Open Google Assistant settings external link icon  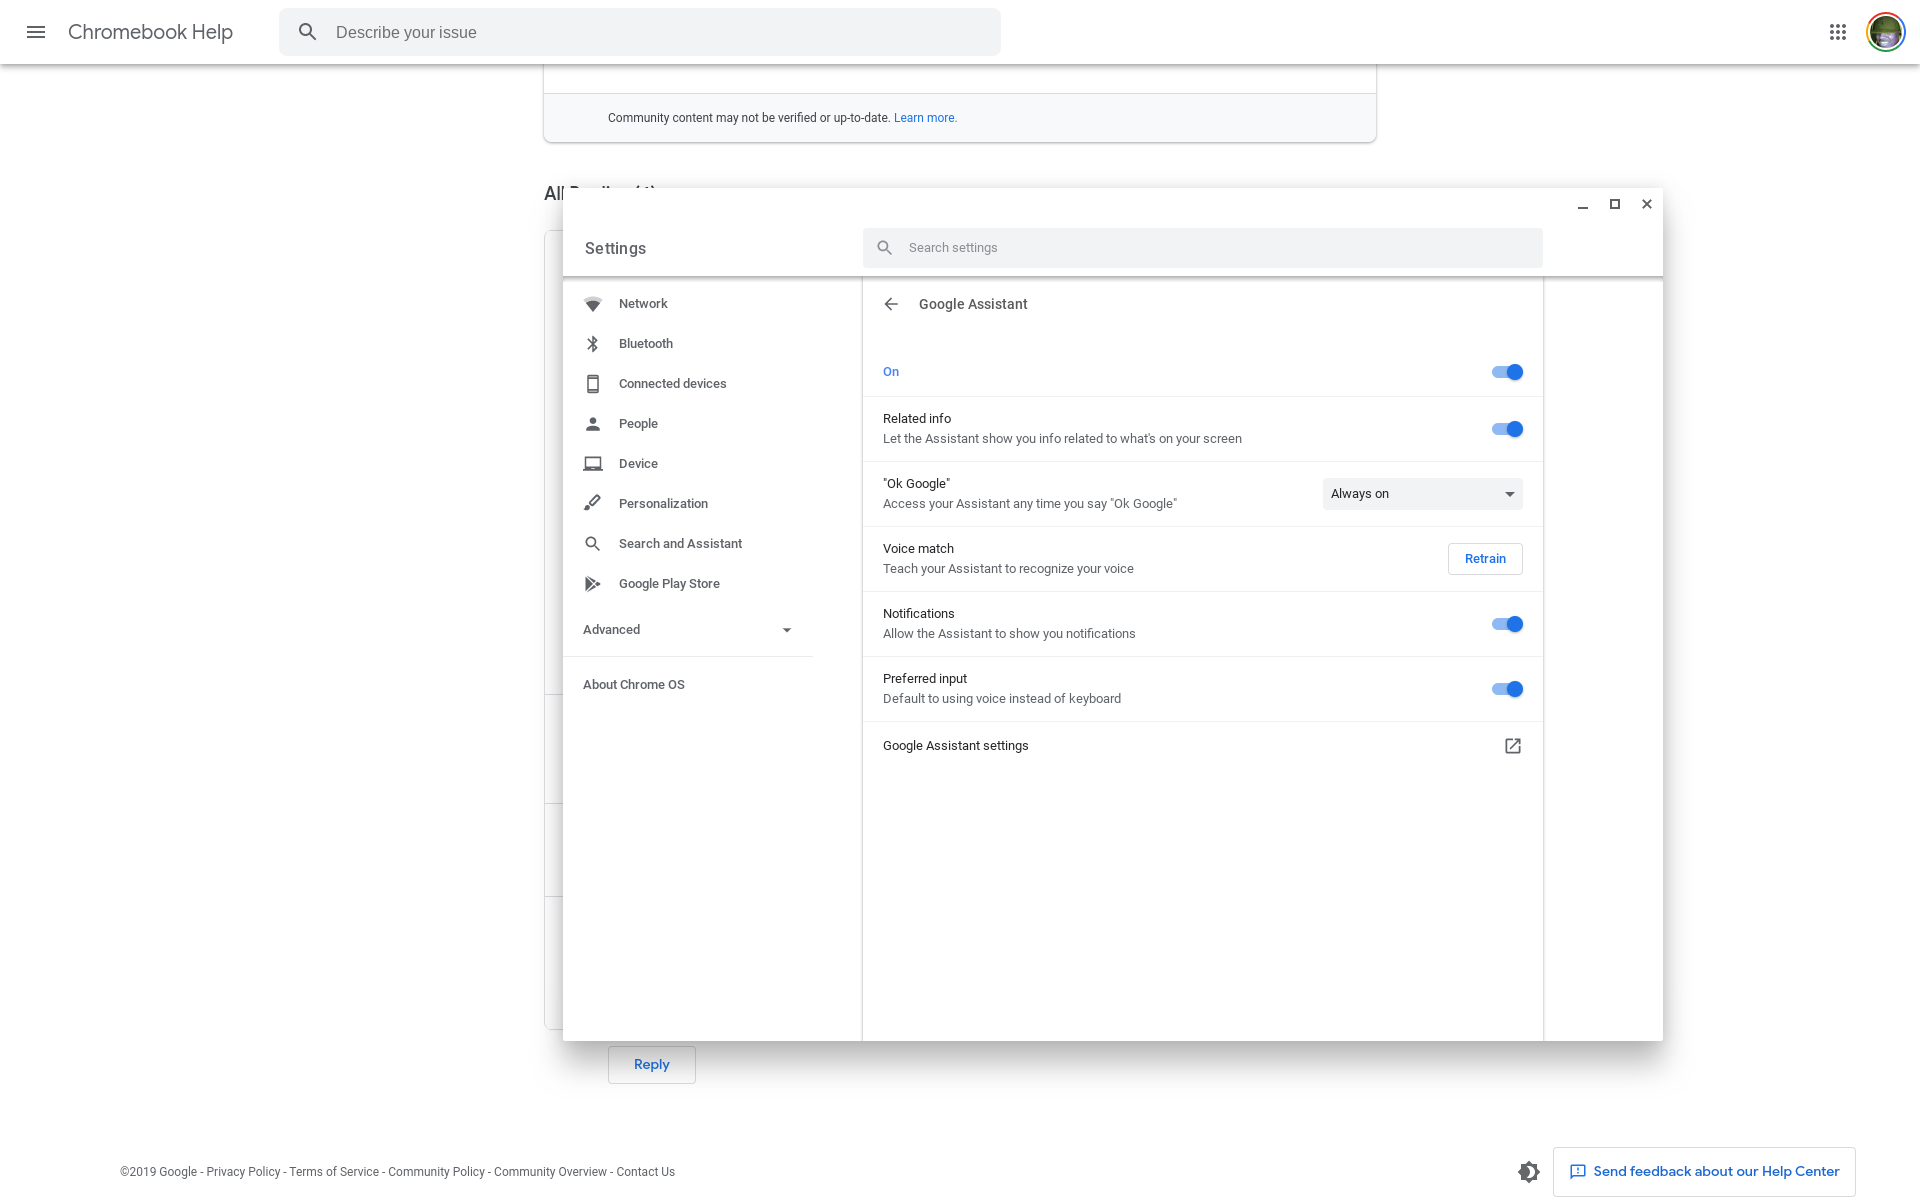pos(1512,746)
